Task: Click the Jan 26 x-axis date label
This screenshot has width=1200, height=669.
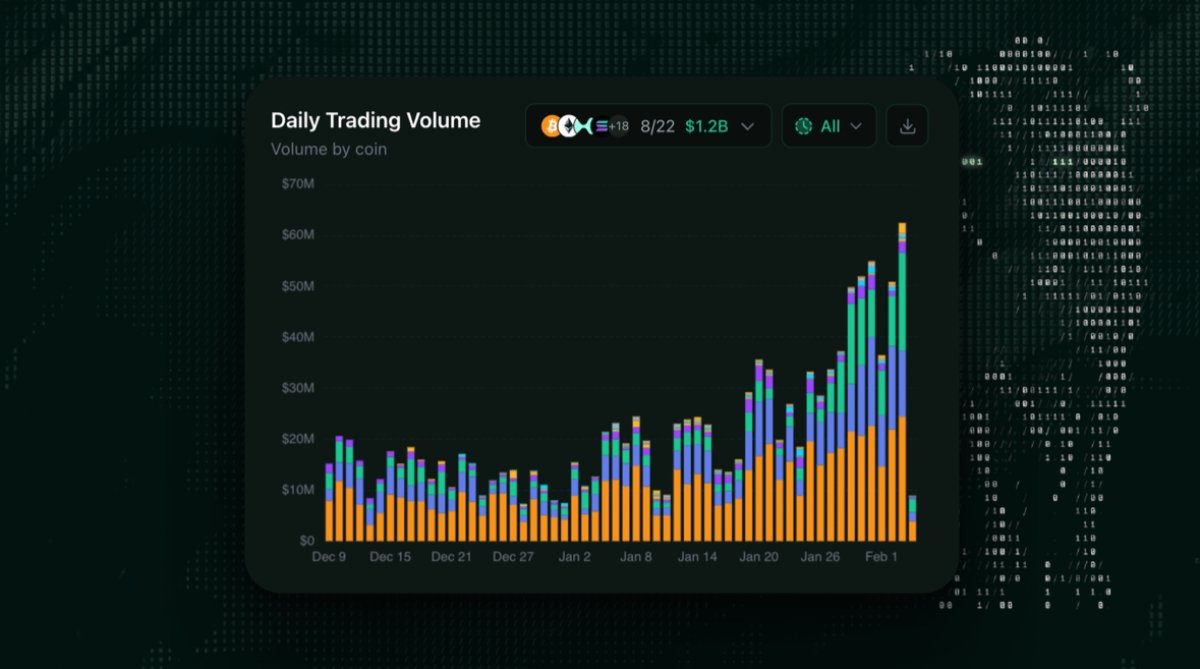Action: [x=820, y=557]
